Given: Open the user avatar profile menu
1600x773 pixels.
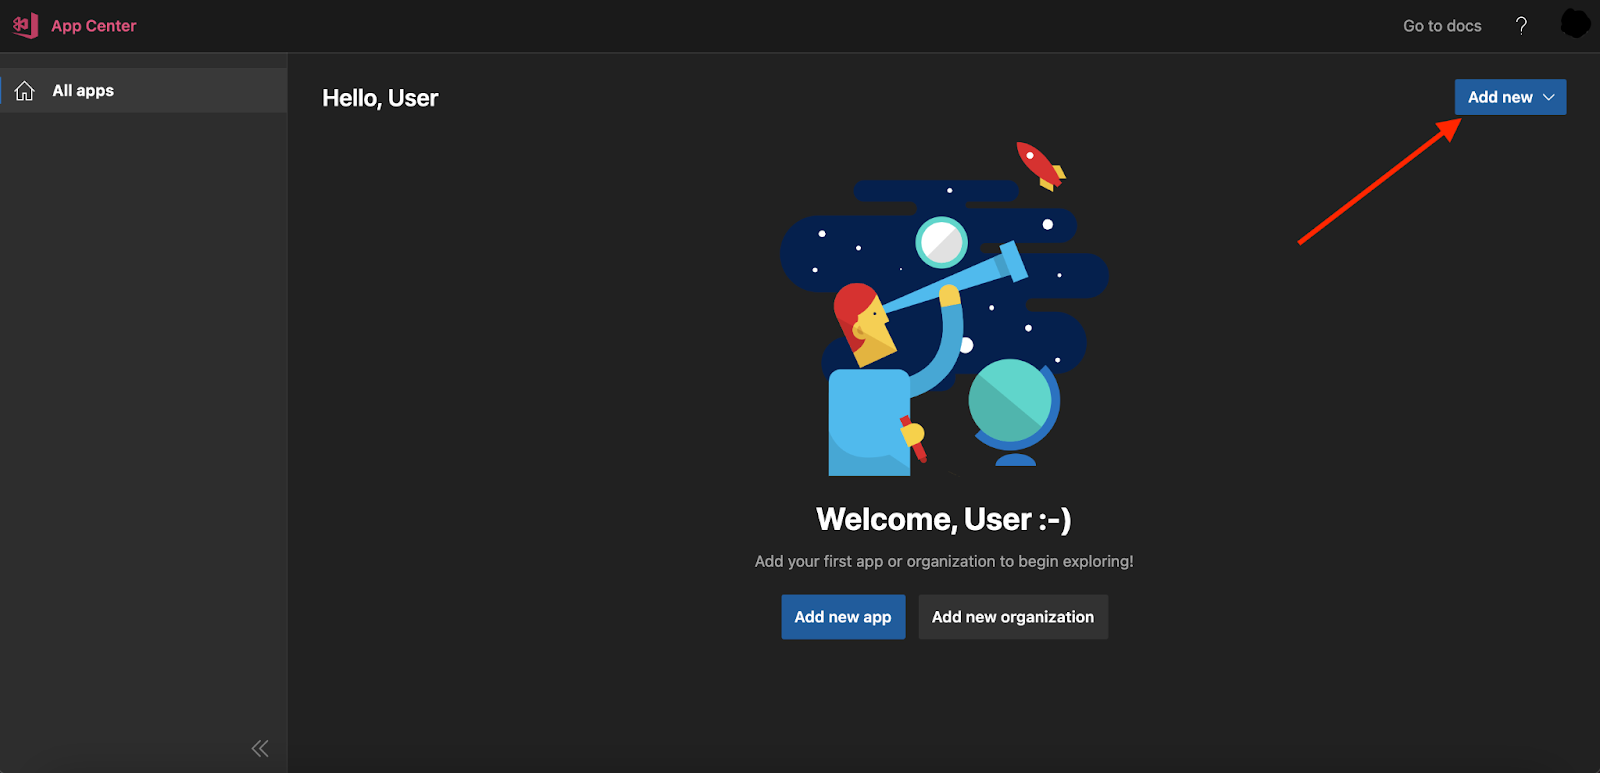Looking at the screenshot, I should [1575, 24].
